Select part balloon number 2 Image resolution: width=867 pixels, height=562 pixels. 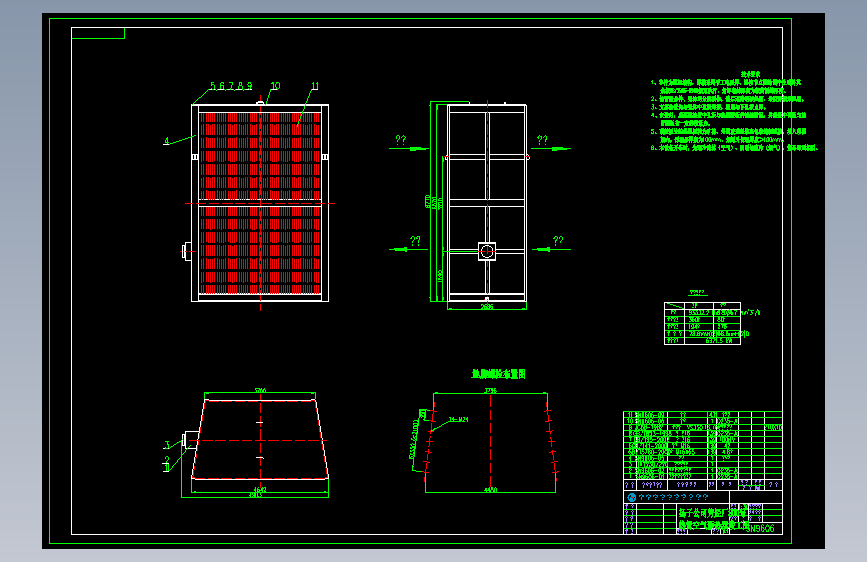pos(167,460)
